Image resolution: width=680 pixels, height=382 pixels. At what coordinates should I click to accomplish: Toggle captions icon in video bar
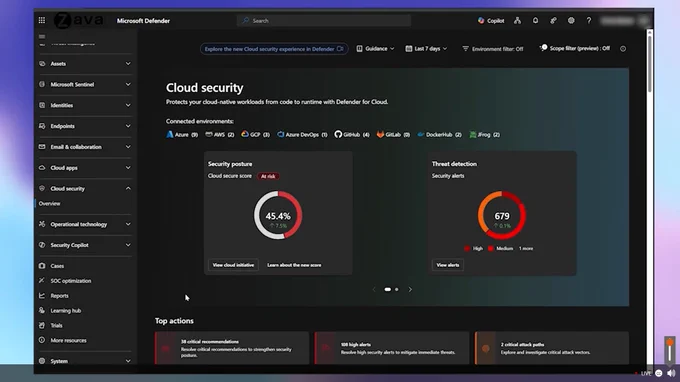(659, 373)
